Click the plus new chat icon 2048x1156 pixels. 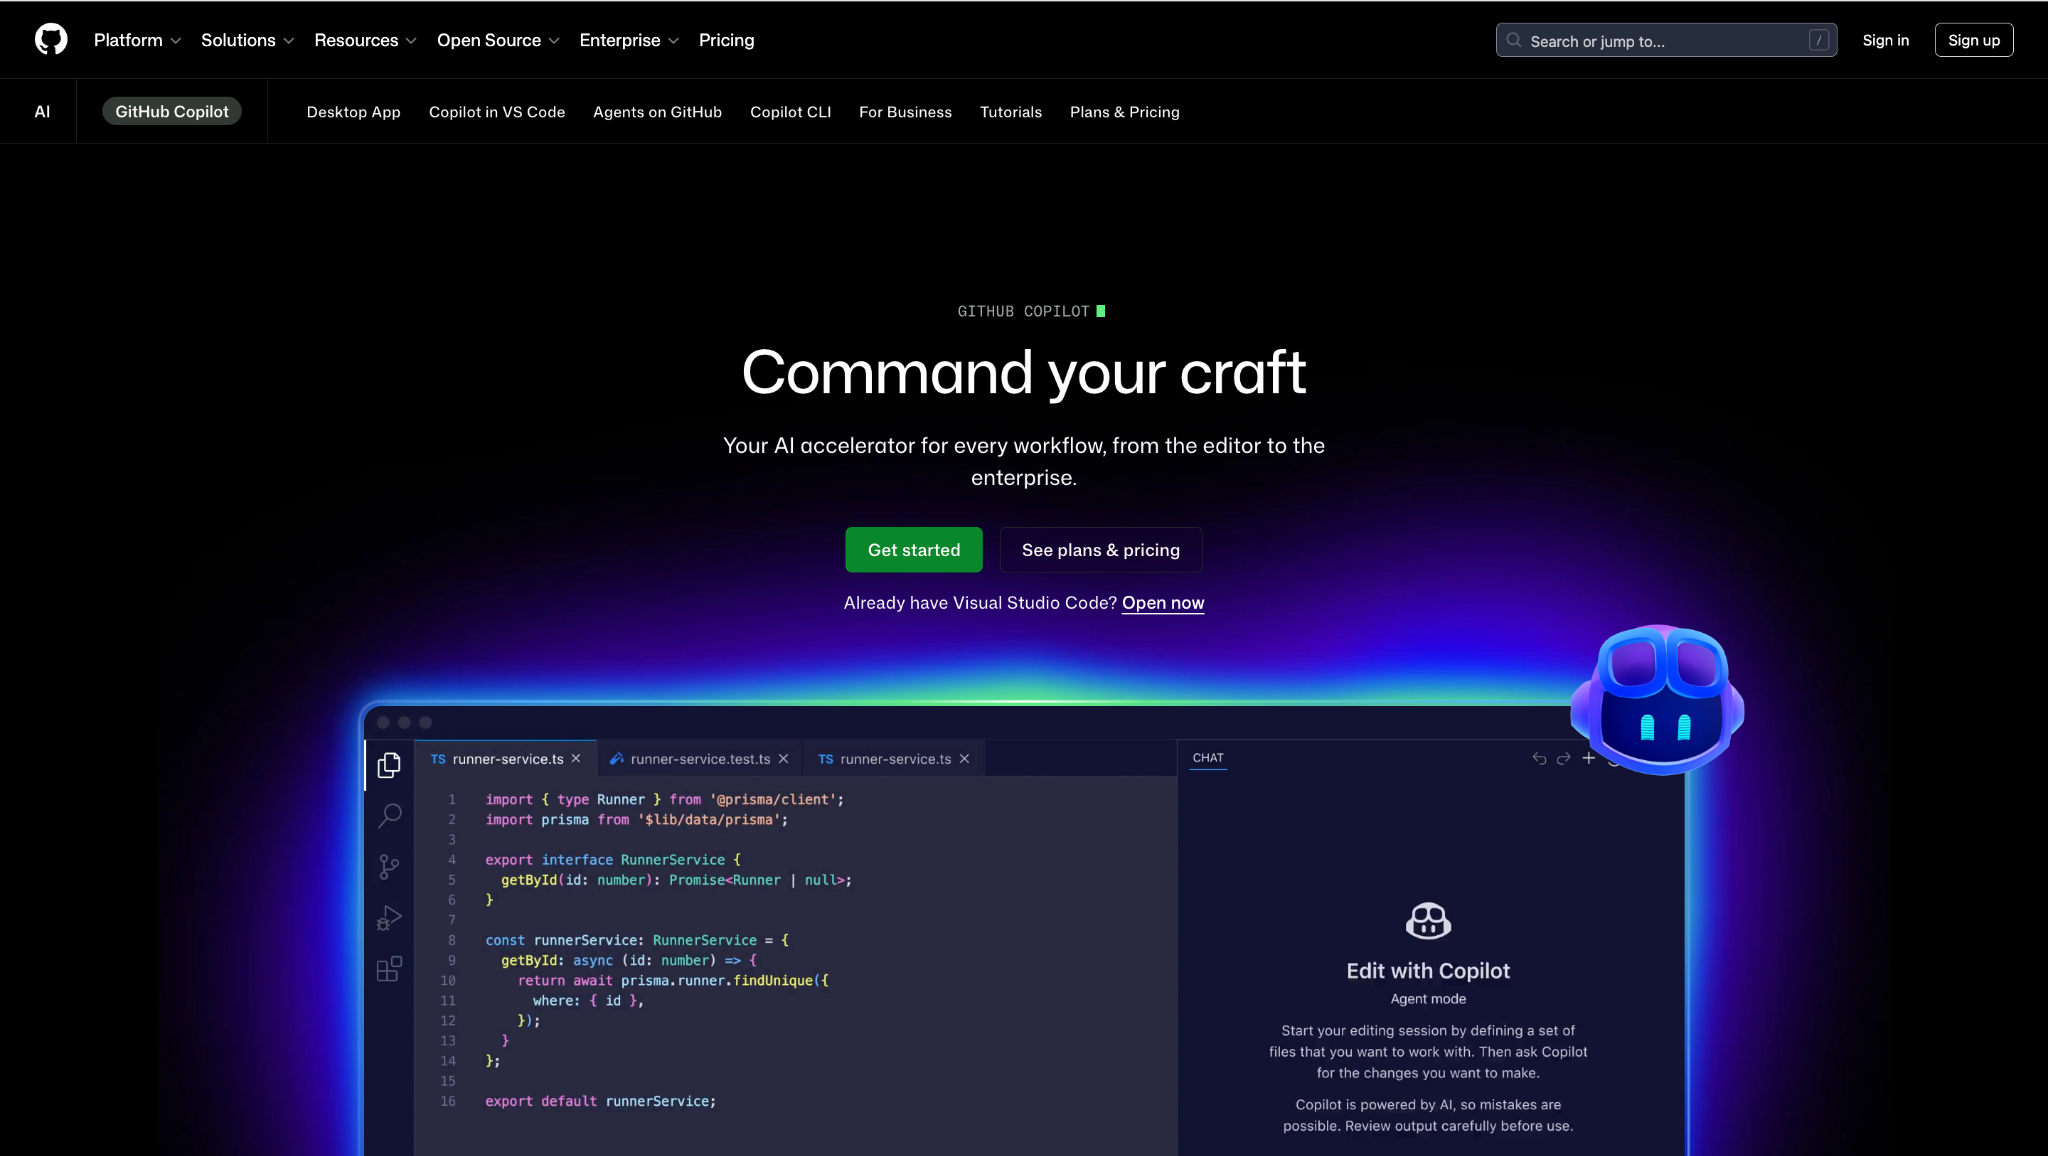(x=1589, y=758)
